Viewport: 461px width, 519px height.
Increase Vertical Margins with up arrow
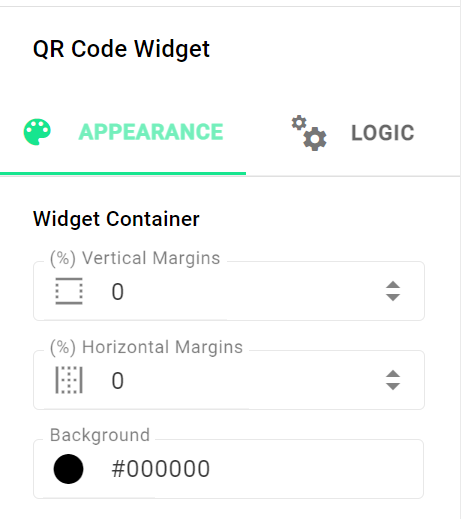(393, 285)
